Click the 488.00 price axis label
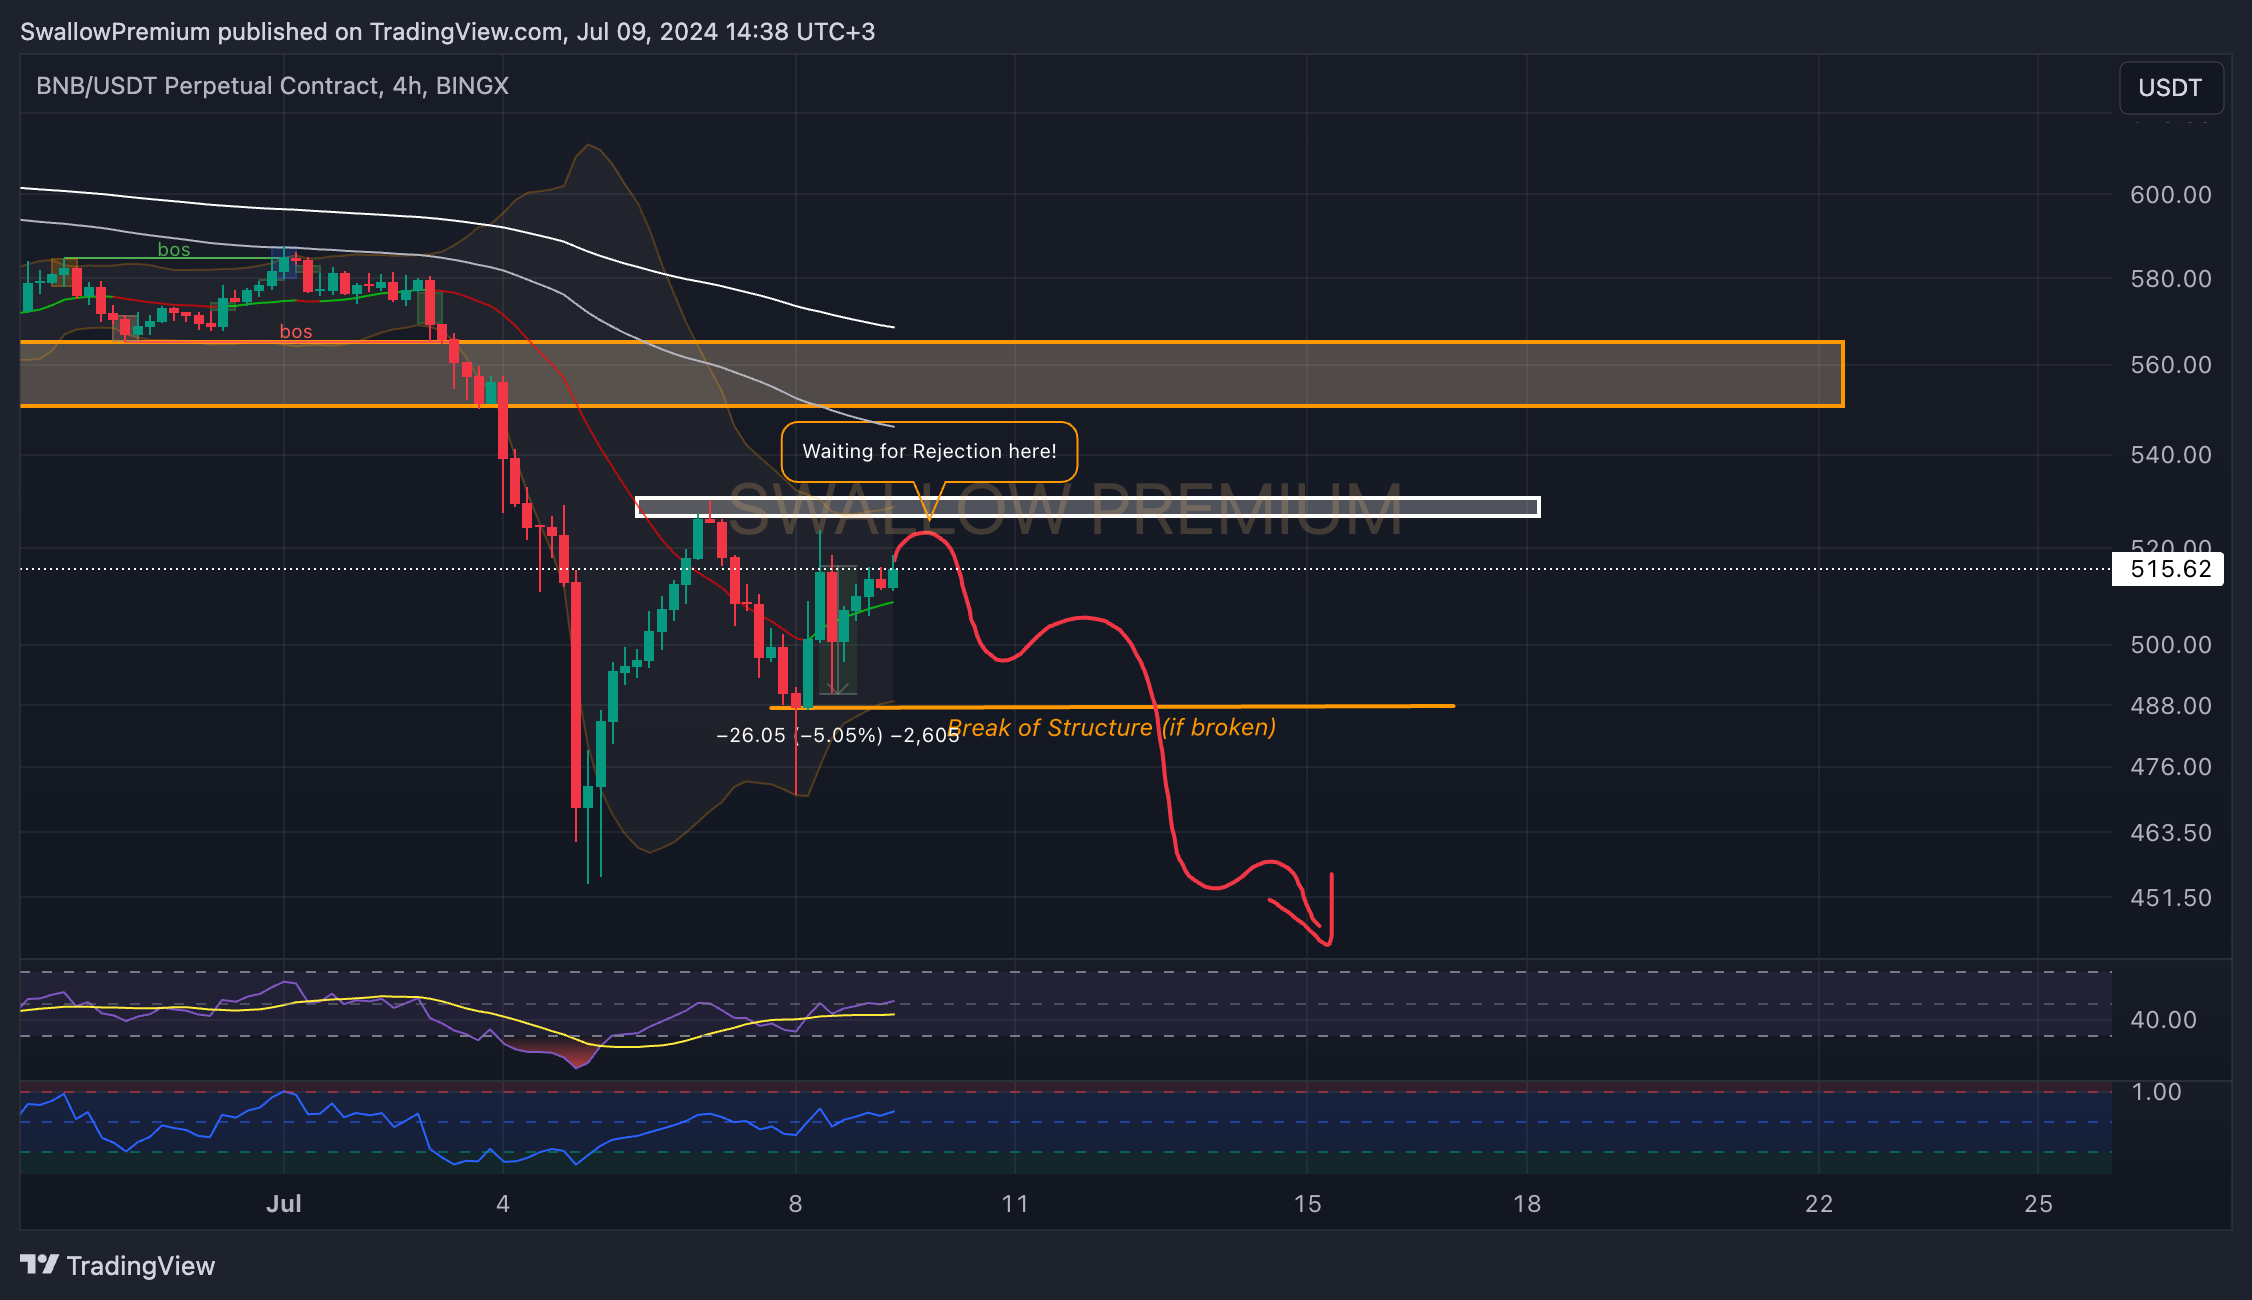 click(2171, 706)
